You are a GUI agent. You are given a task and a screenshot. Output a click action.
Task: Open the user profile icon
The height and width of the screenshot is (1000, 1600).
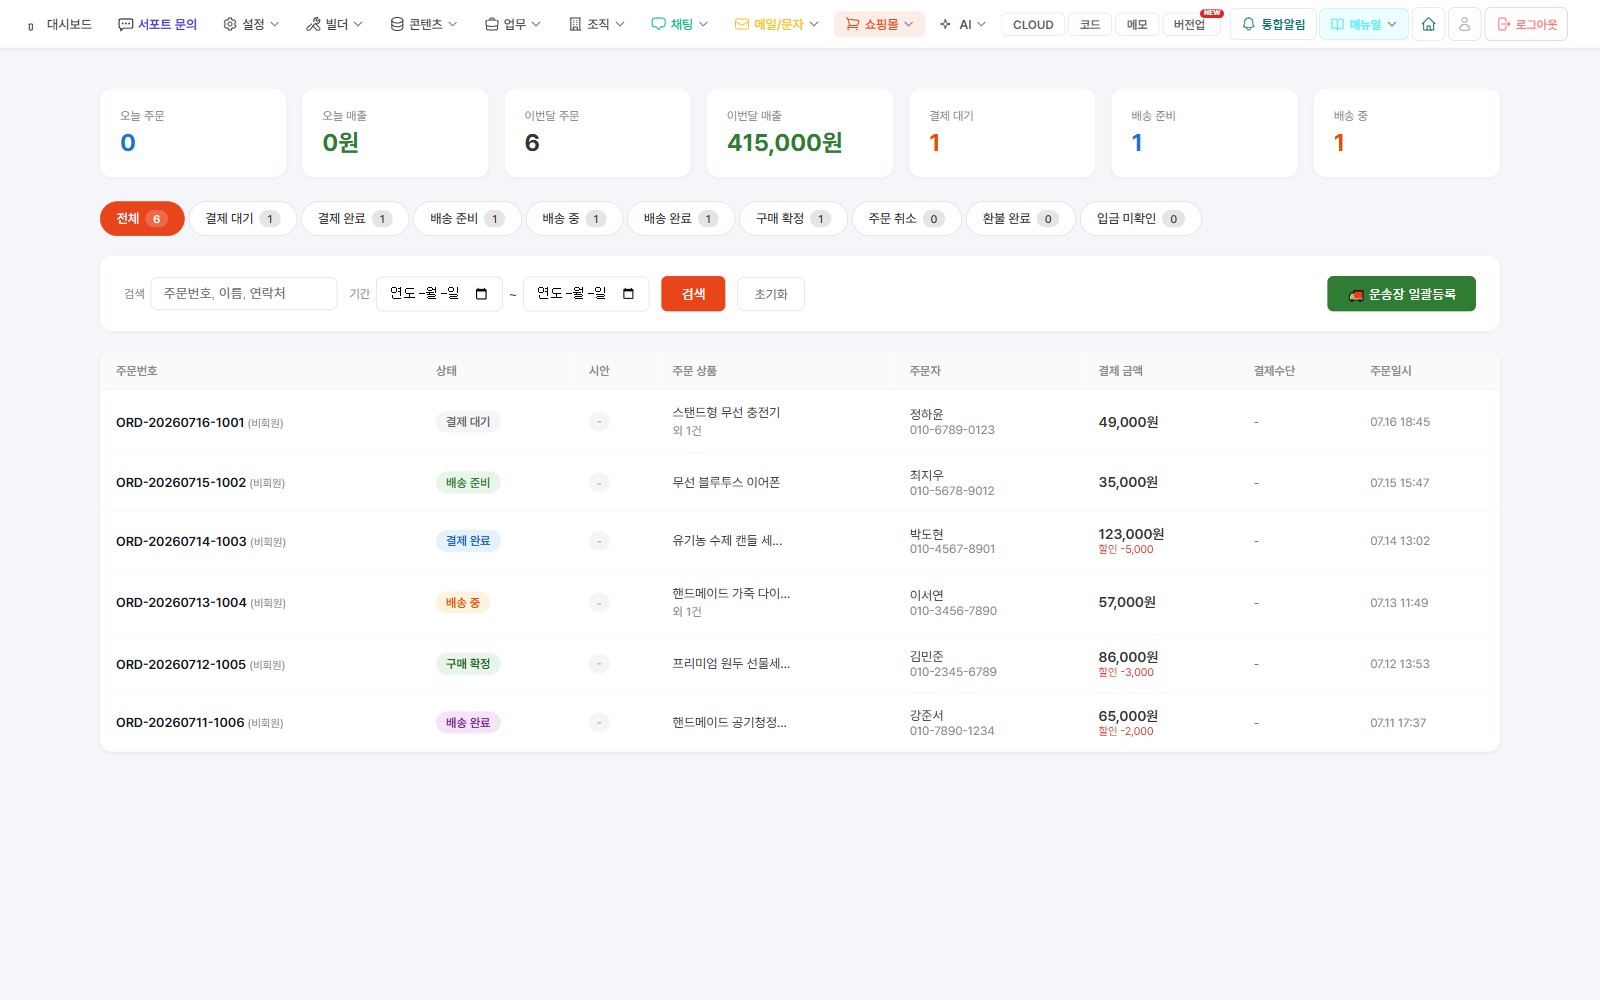1464,24
